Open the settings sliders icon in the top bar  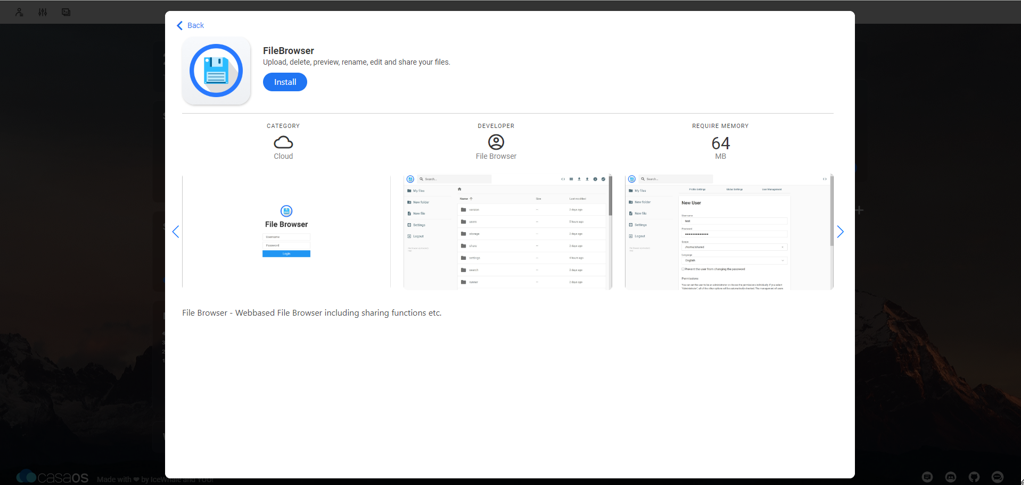tap(42, 12)
